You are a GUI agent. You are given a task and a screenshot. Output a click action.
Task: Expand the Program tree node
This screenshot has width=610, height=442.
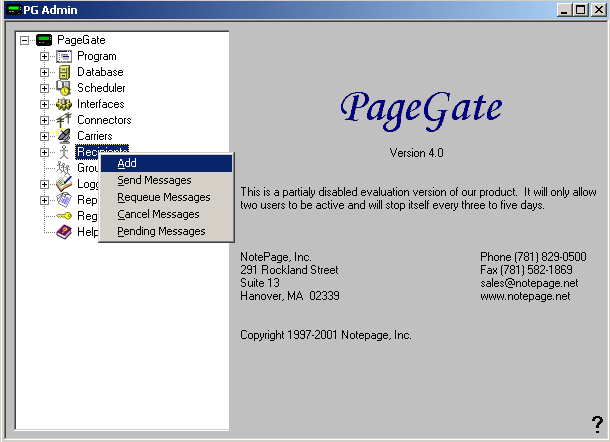[x=44, y=56]
